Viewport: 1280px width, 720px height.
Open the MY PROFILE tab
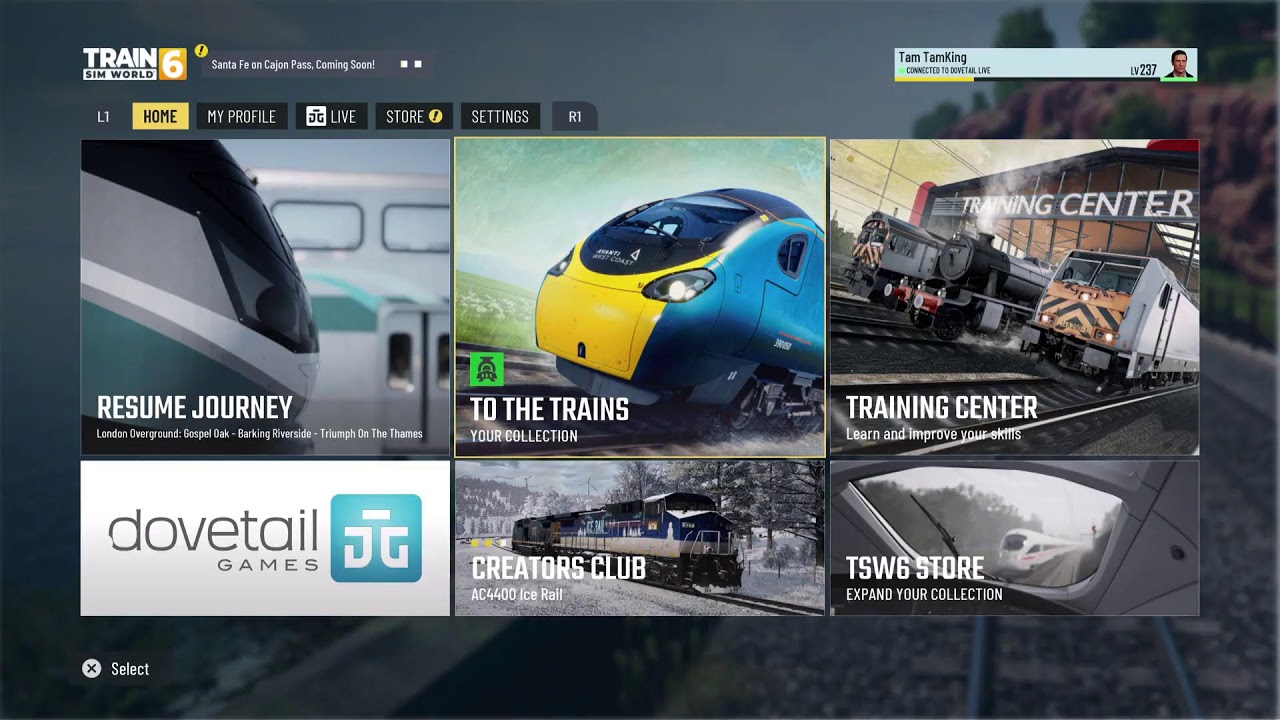coord(241,117)
